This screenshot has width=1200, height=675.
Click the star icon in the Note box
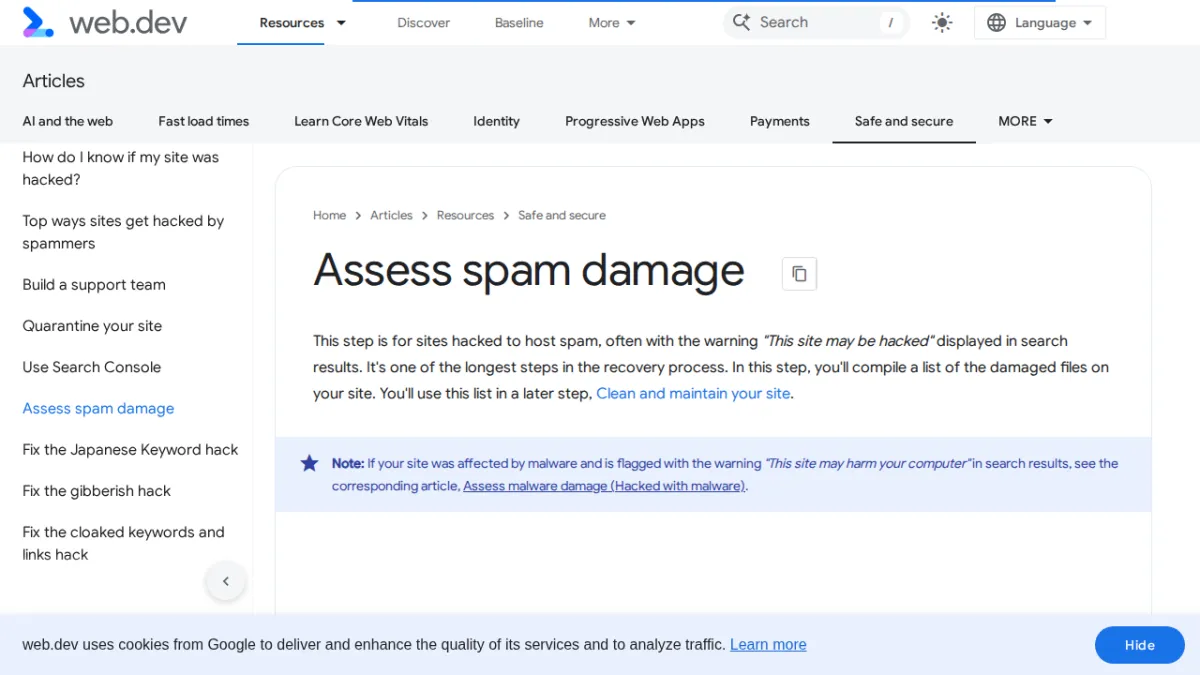coord(310,463)
